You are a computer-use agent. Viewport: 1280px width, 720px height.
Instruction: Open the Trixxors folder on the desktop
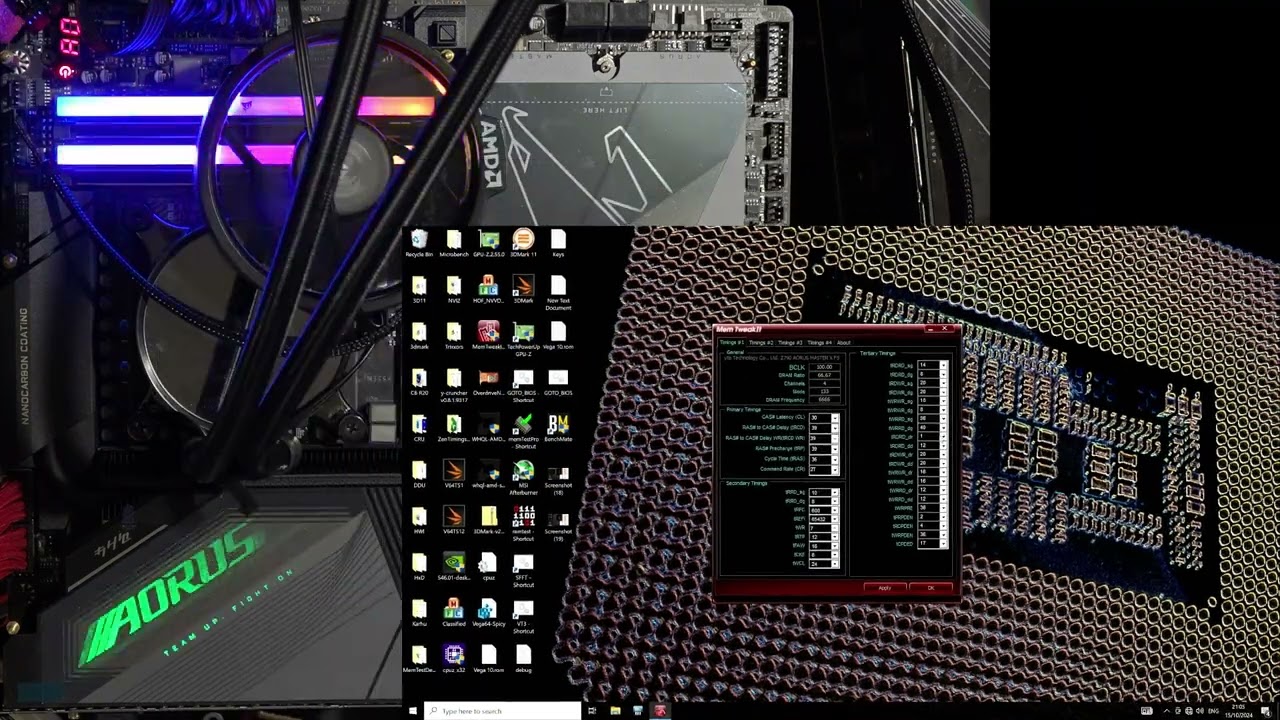pos(454,335)
